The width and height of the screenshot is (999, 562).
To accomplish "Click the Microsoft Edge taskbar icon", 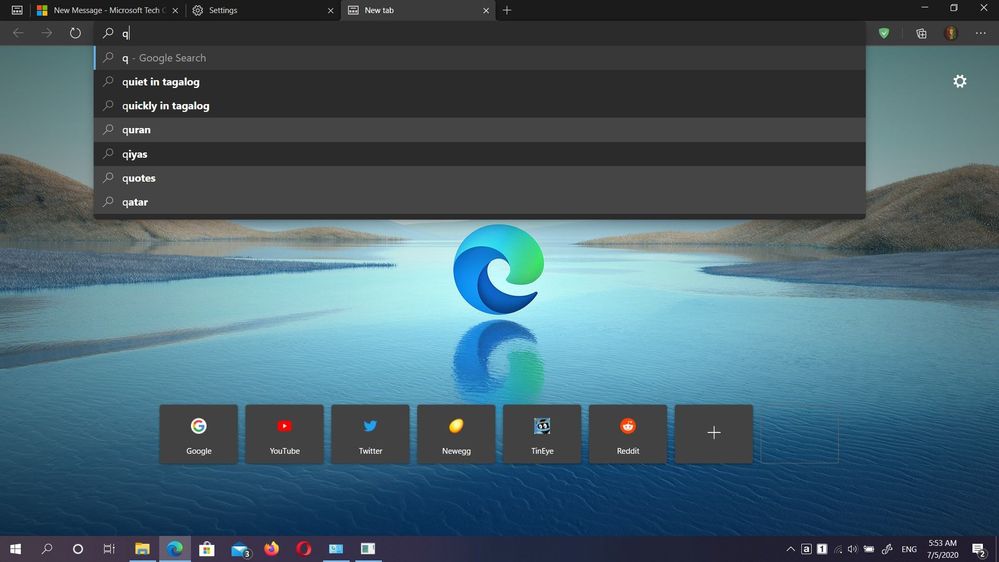I will pos(175,549).
